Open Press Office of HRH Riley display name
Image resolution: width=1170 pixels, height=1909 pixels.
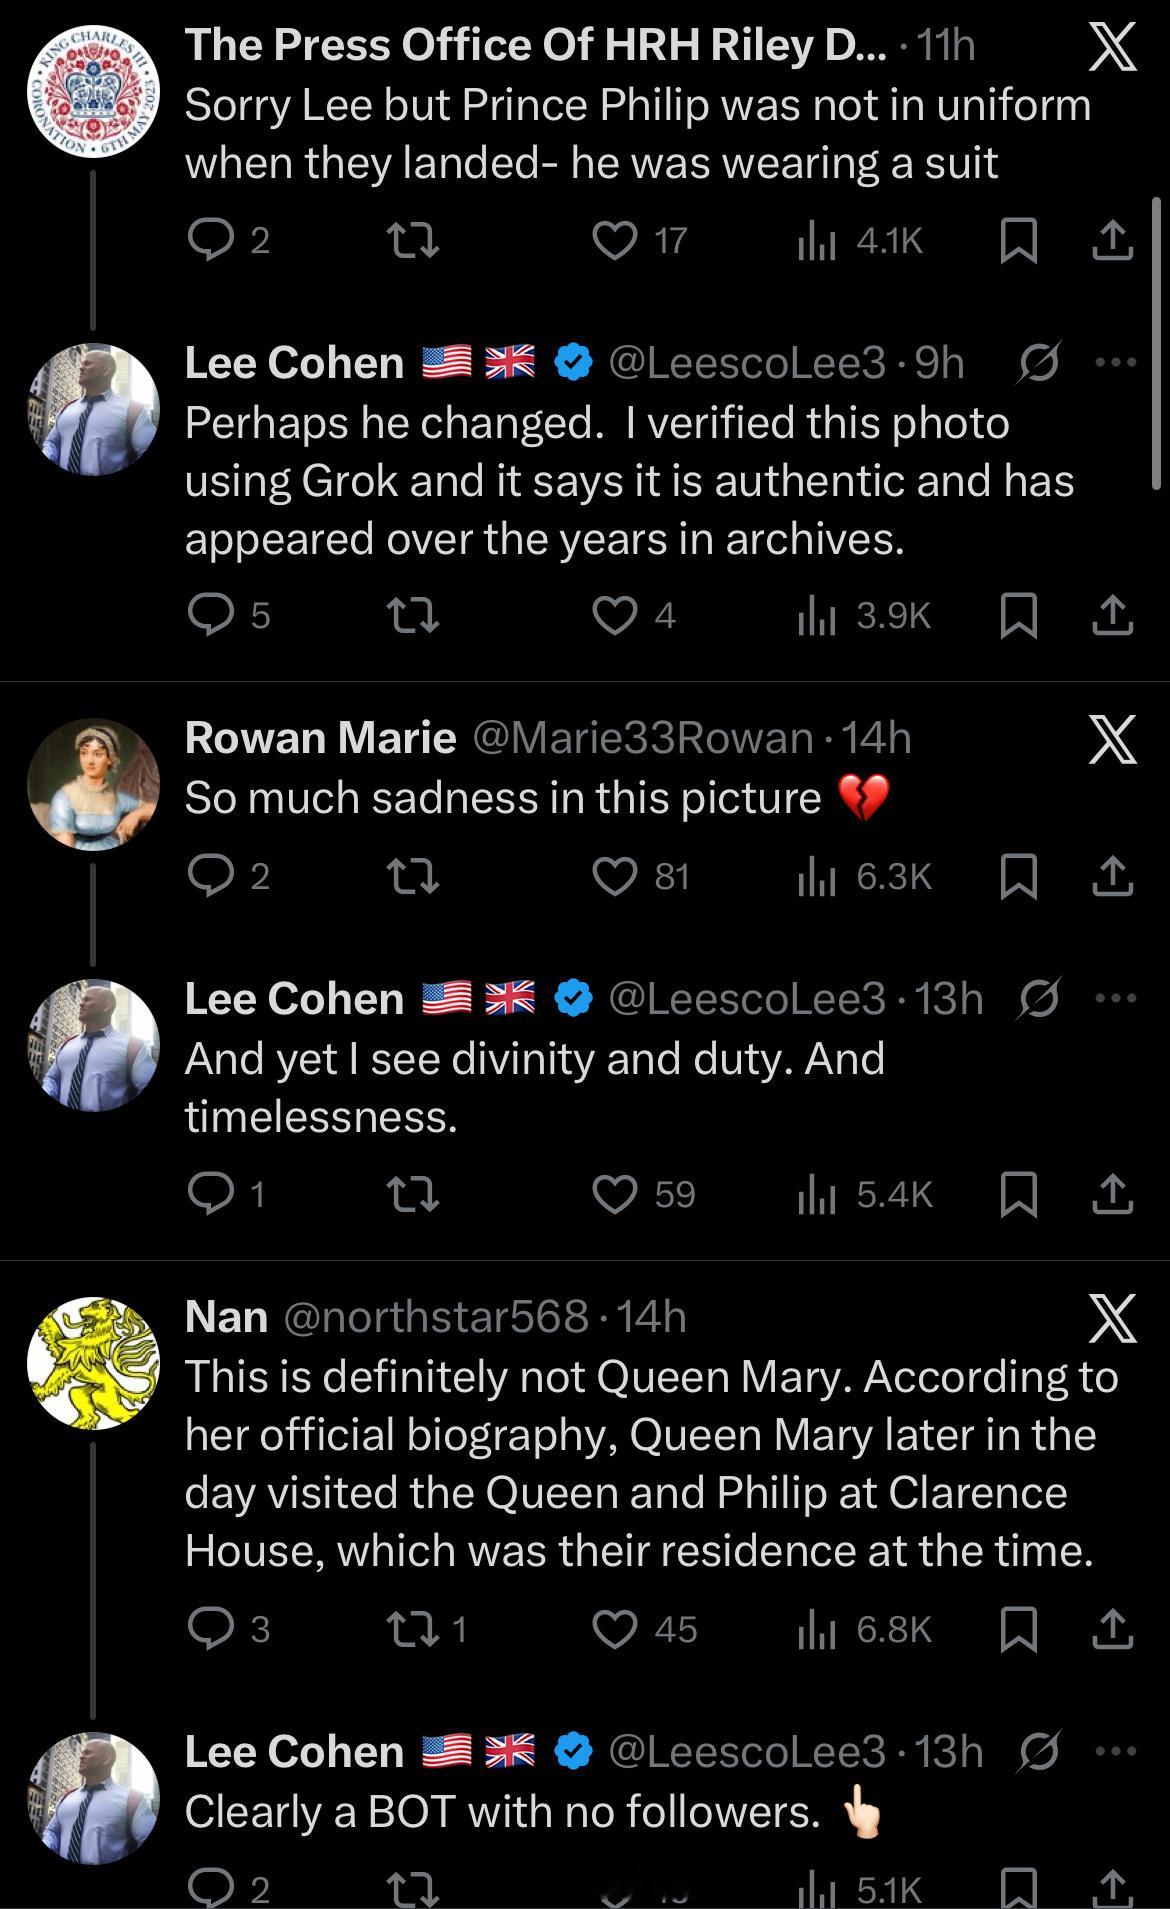(x=535, y=45)
